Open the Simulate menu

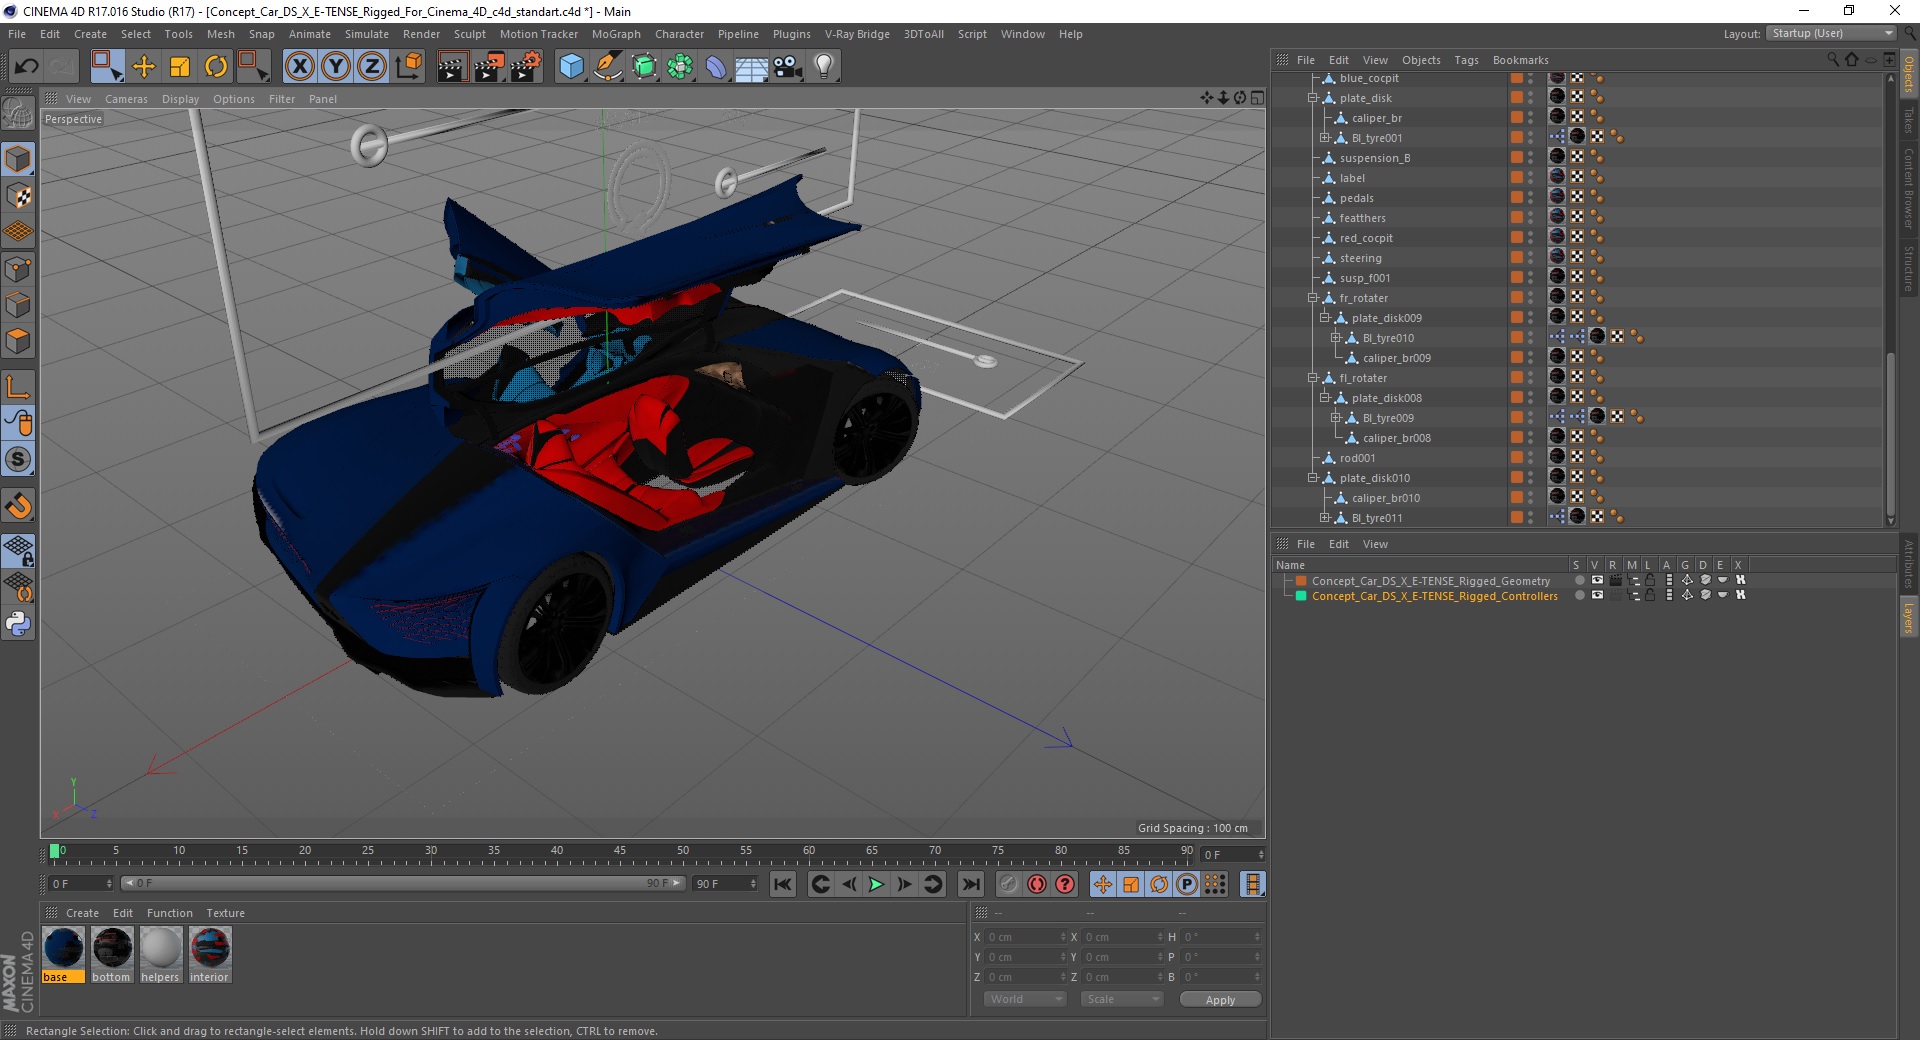coord(367,34)
